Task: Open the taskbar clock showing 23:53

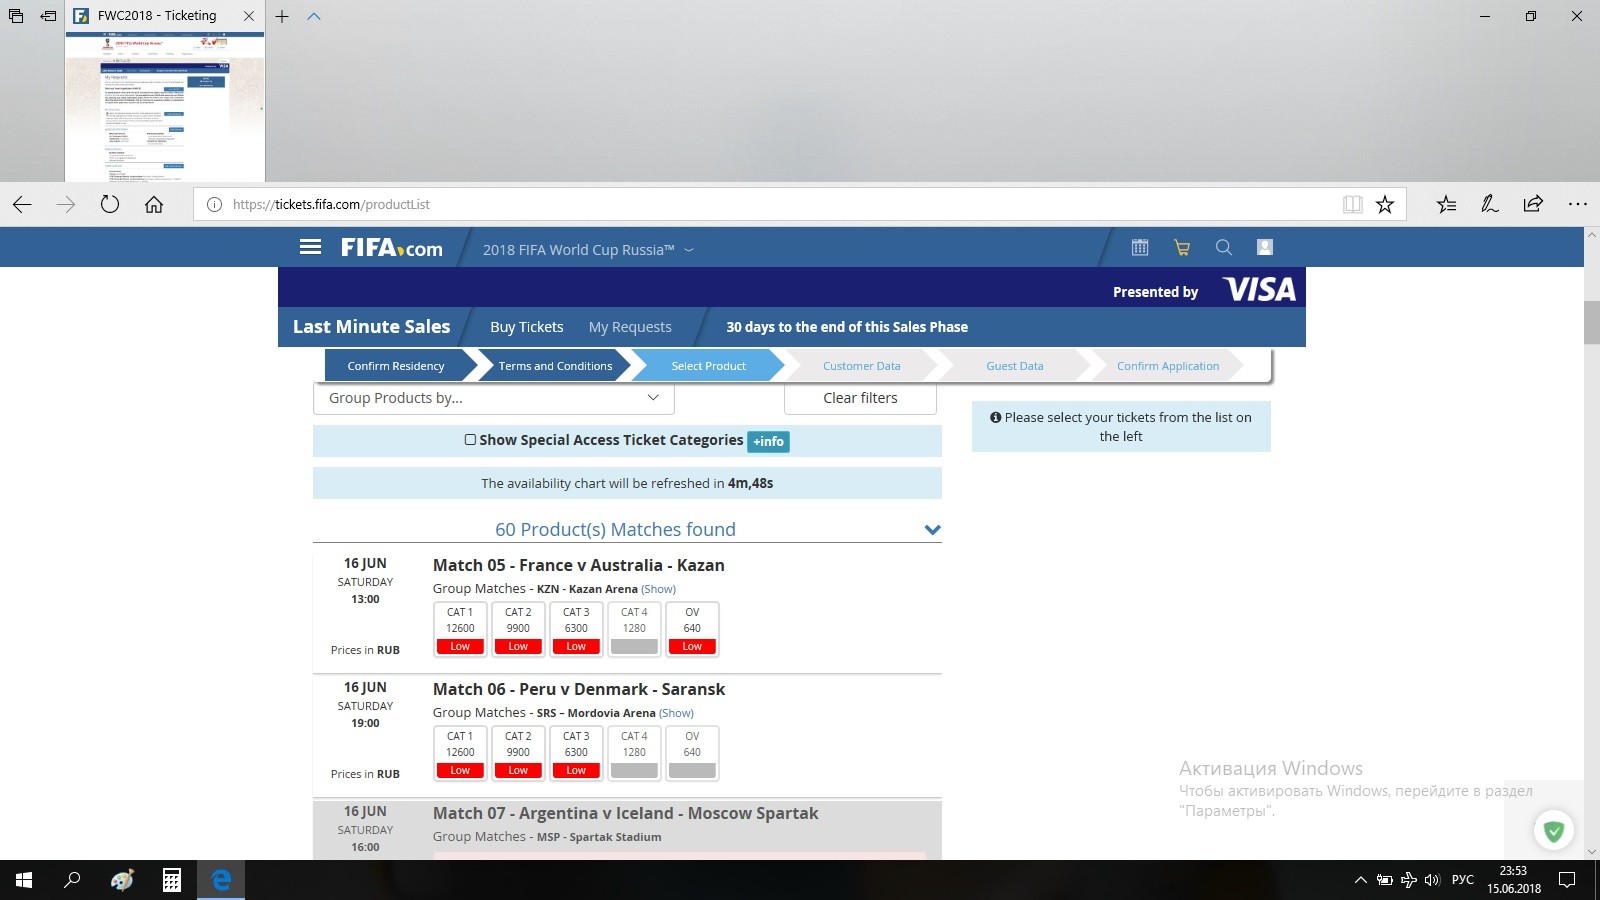Action: 1514,880
